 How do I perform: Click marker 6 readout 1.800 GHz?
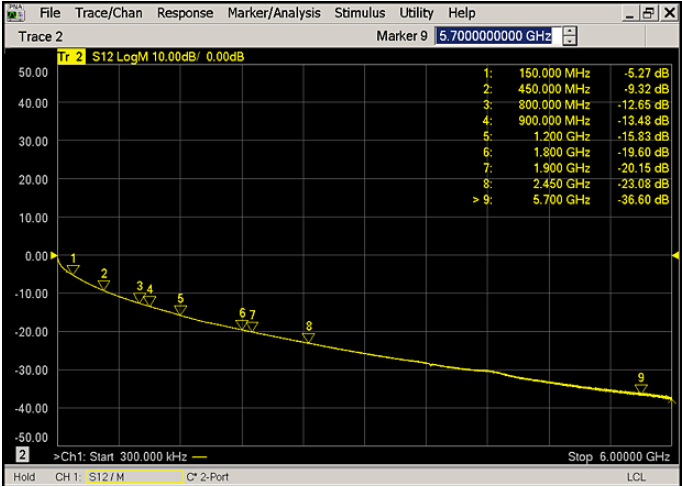[x=564, y=152]
